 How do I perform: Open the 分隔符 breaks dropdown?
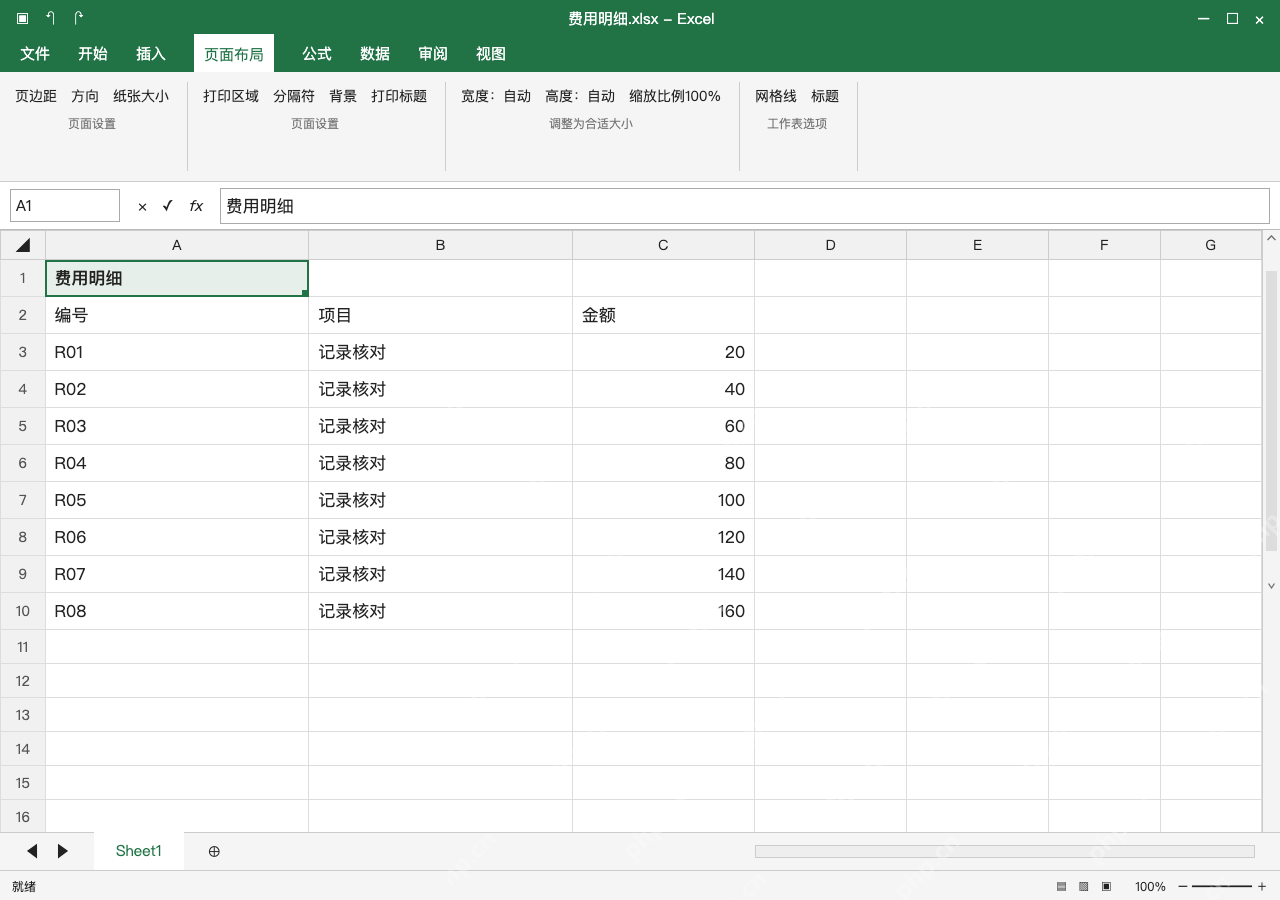tap(294, 96)
